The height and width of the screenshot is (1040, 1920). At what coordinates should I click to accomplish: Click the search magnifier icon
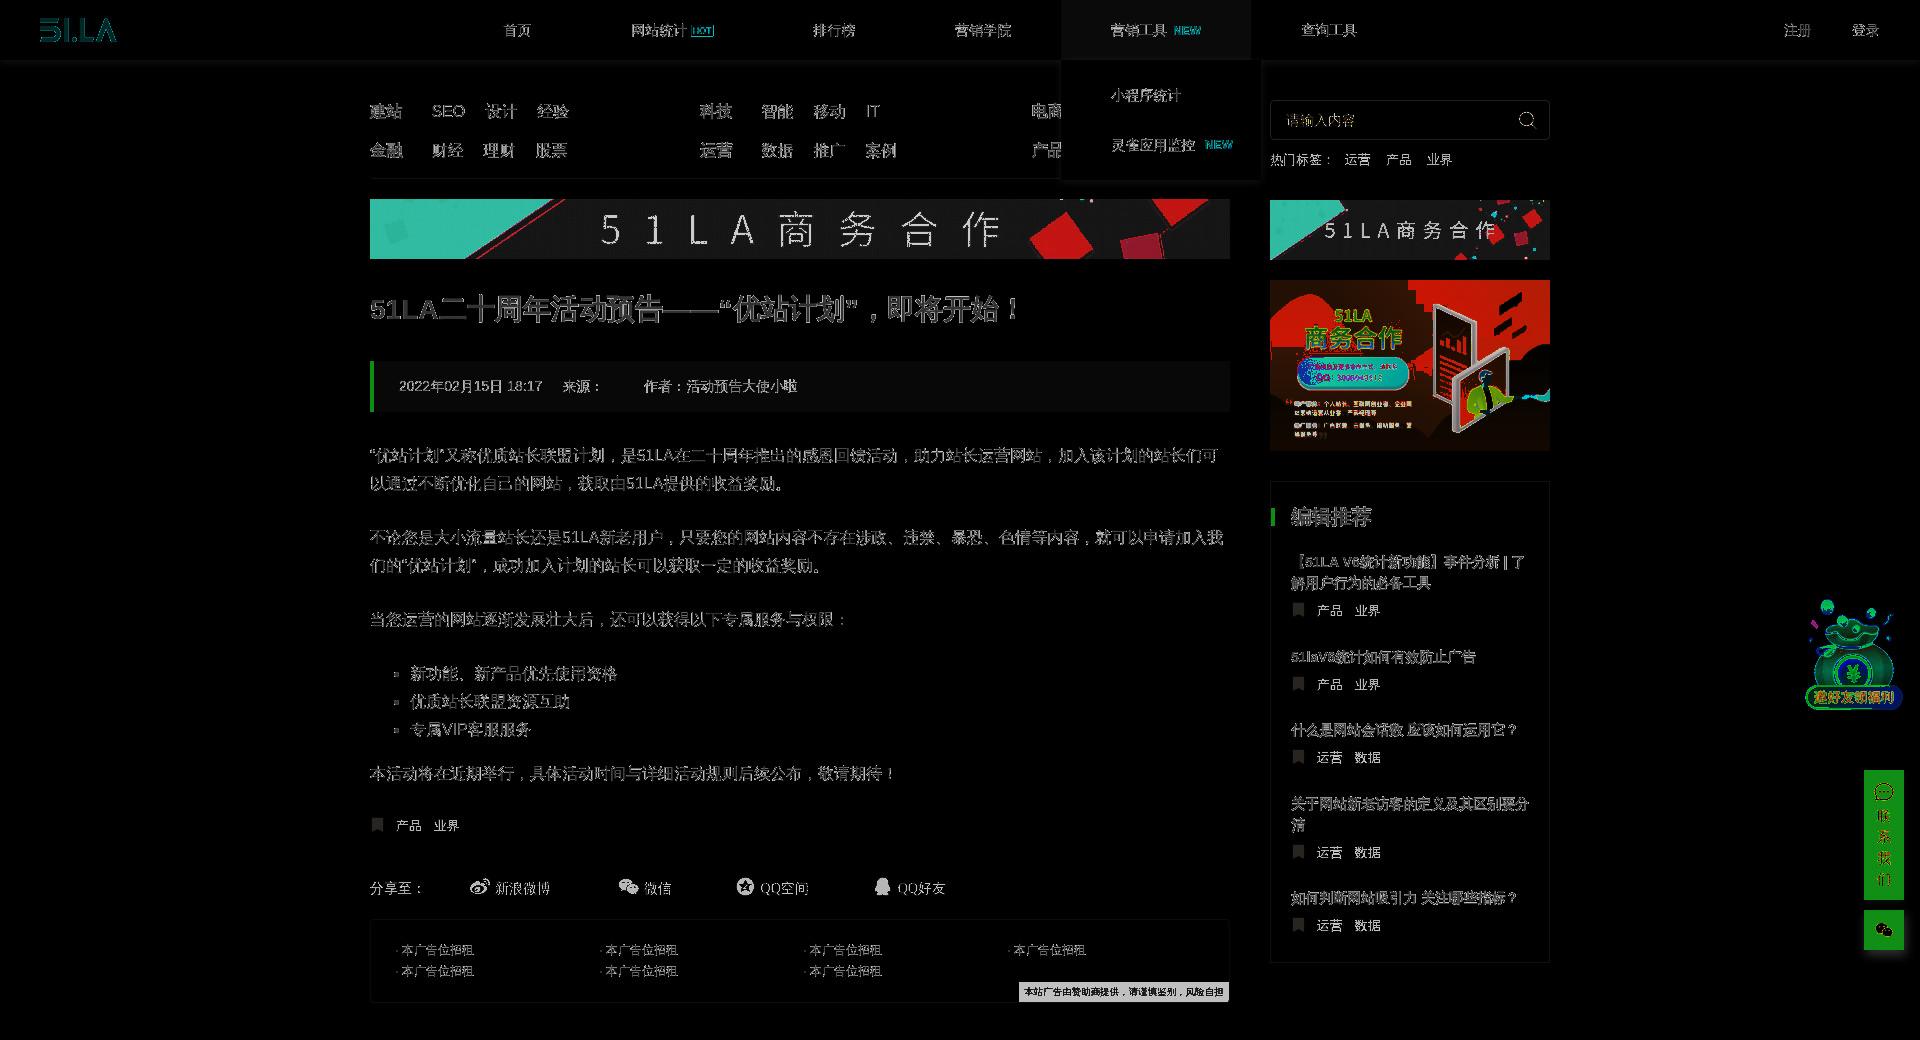coord(1527,120)
